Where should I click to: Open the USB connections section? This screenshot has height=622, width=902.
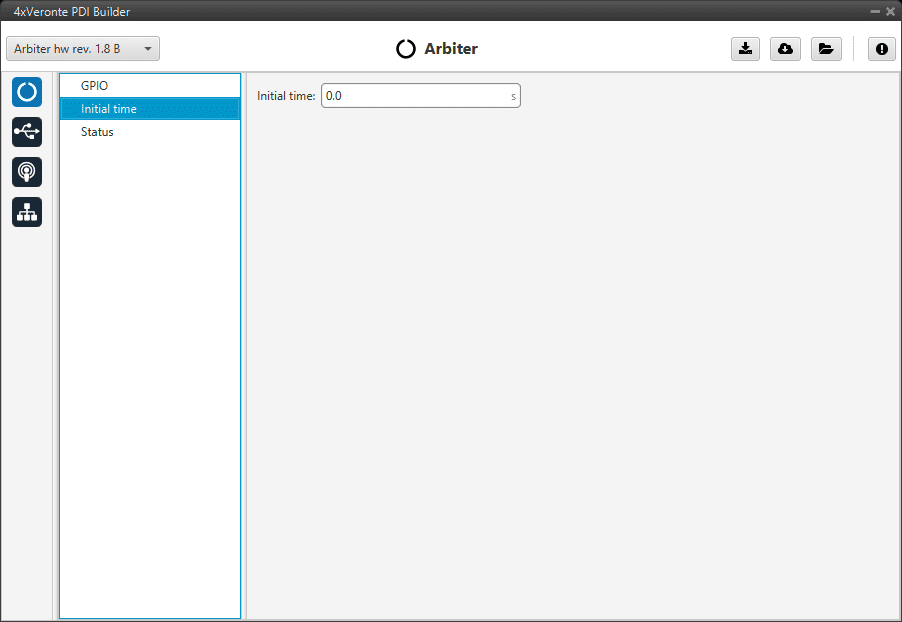pos(27,132)
